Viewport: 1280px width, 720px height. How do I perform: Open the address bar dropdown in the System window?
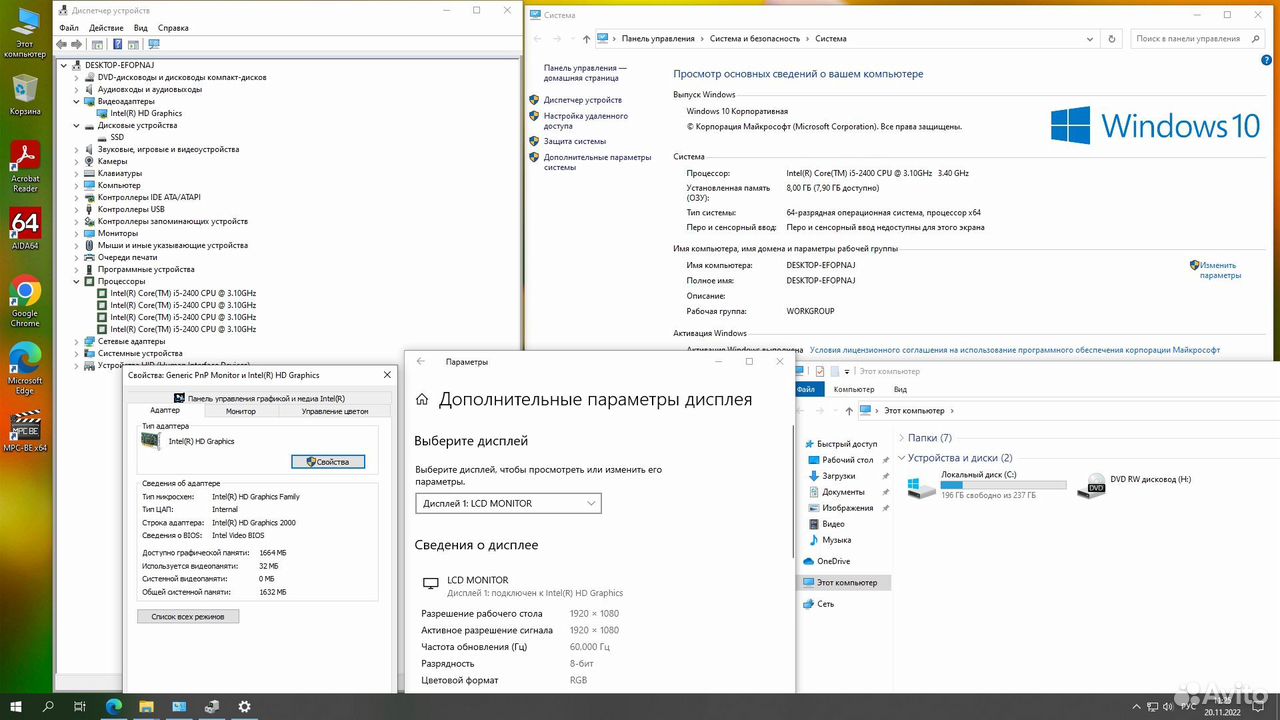point(1091,39)
